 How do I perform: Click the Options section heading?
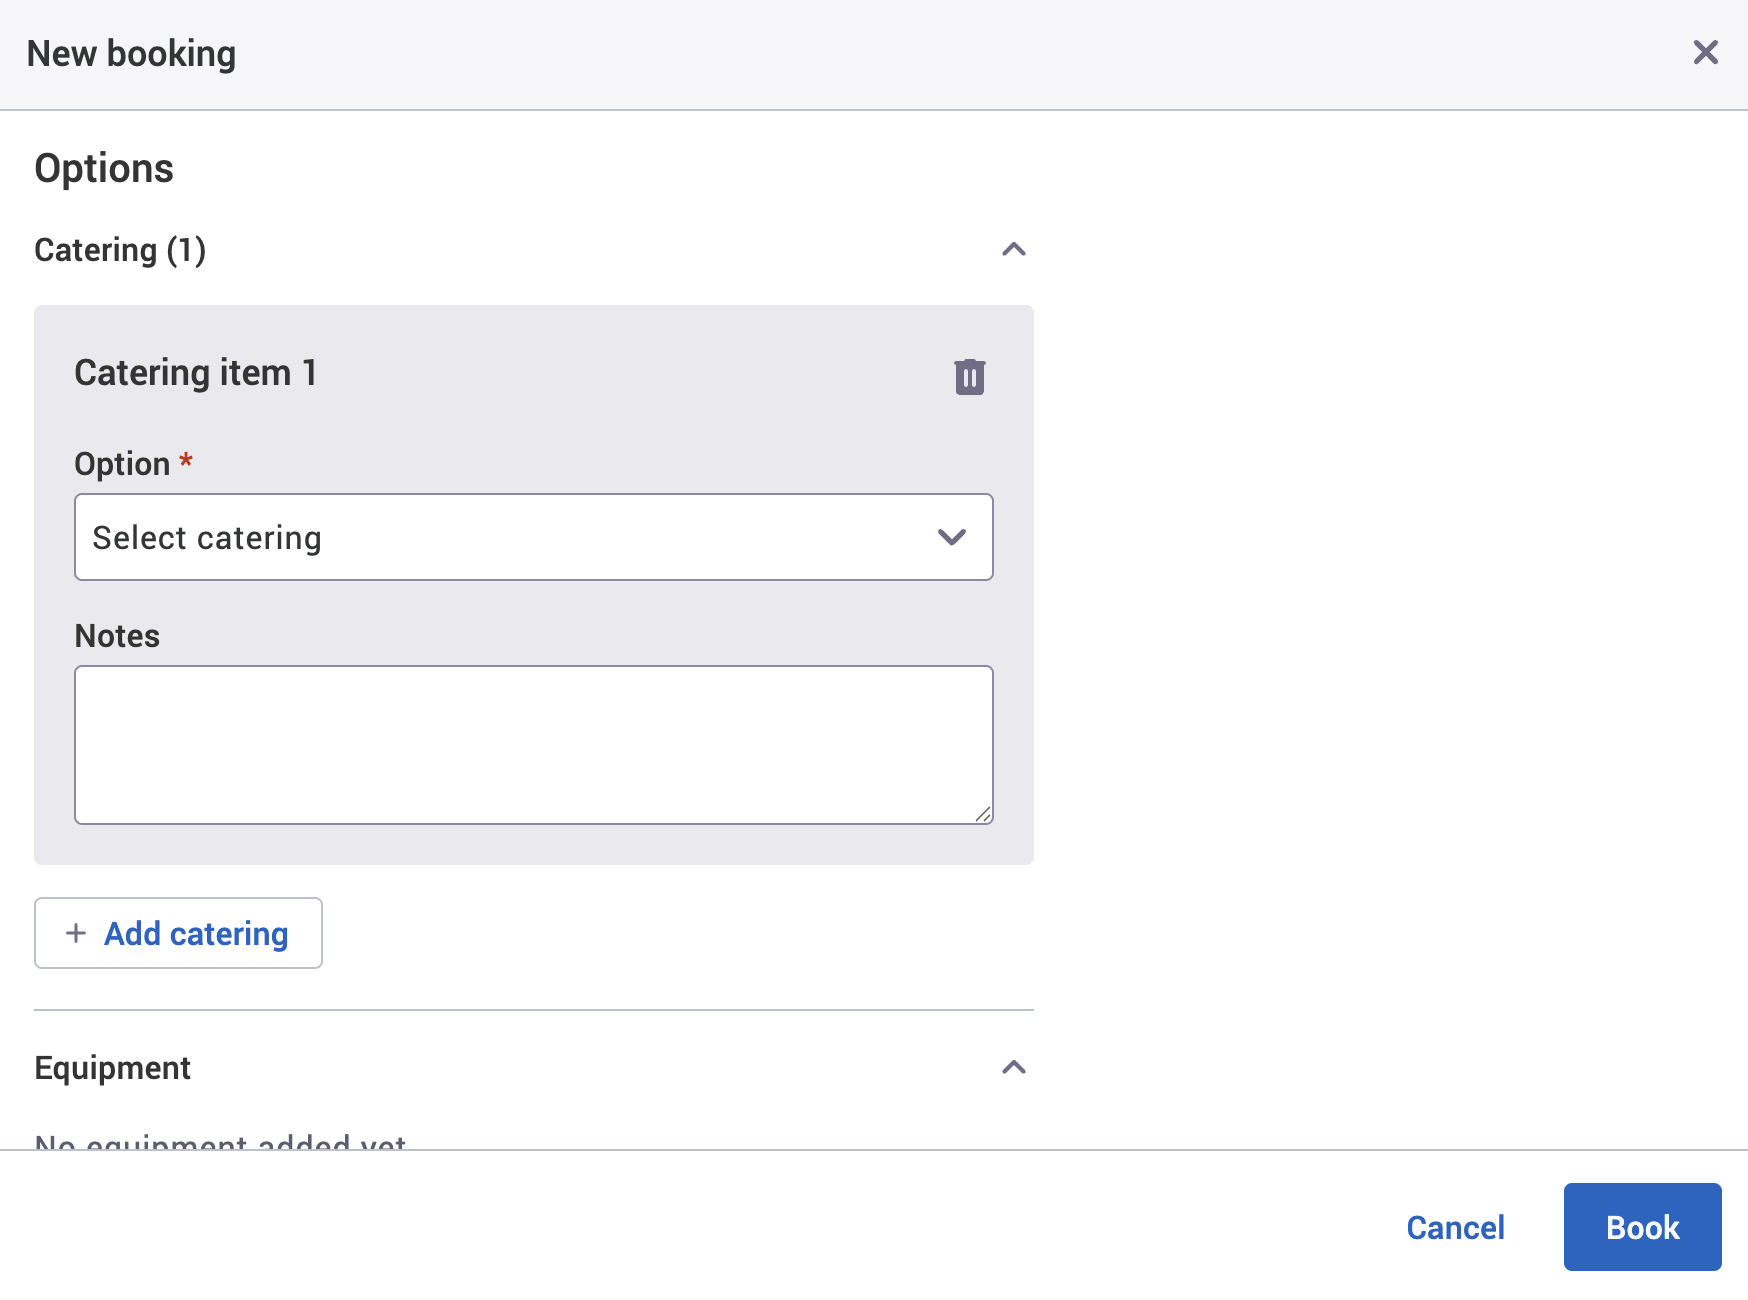click(x=104, y=167)
